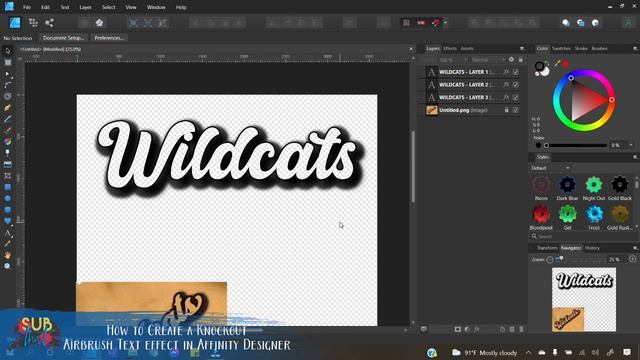Open the Default styles category dropdown
The width and height of the screenshot is (640, 360).
pos(550,168)
